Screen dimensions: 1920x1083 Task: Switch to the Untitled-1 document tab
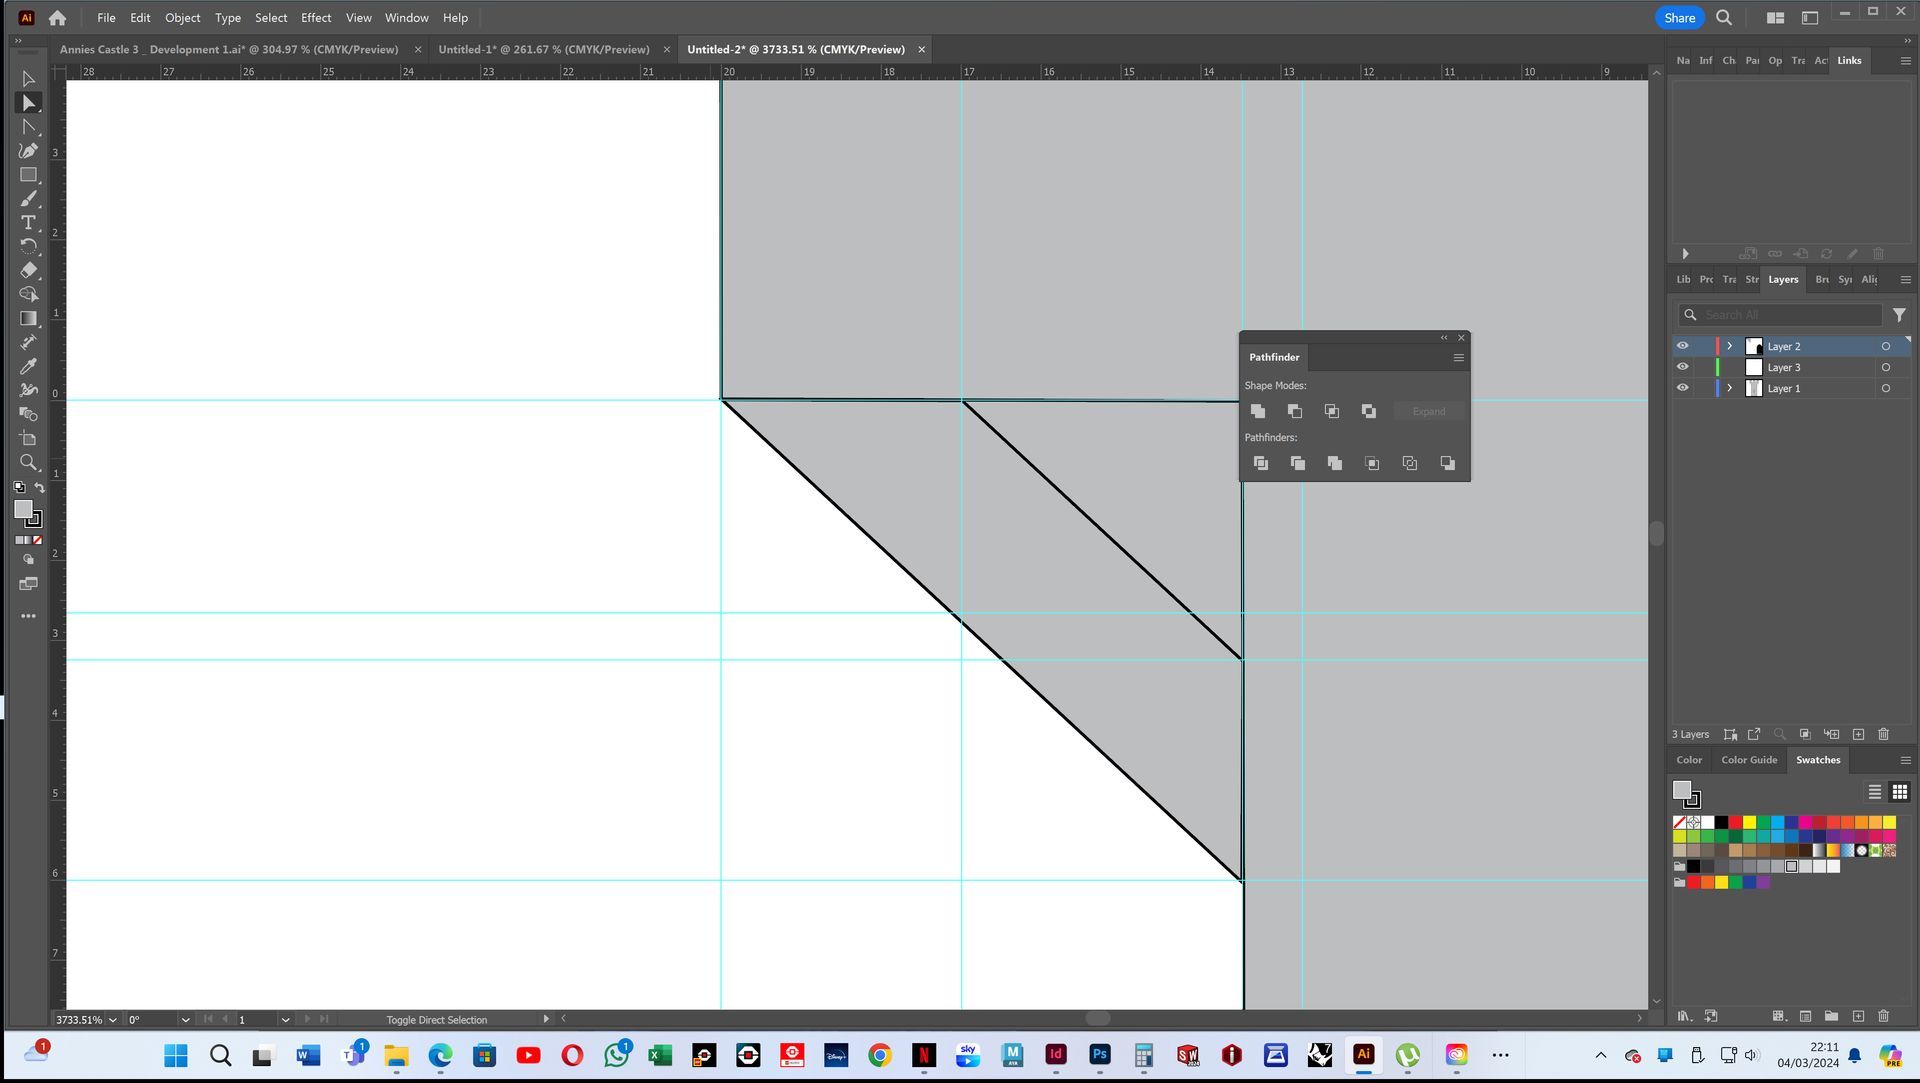pyautogui.click(x=543, y=49)
